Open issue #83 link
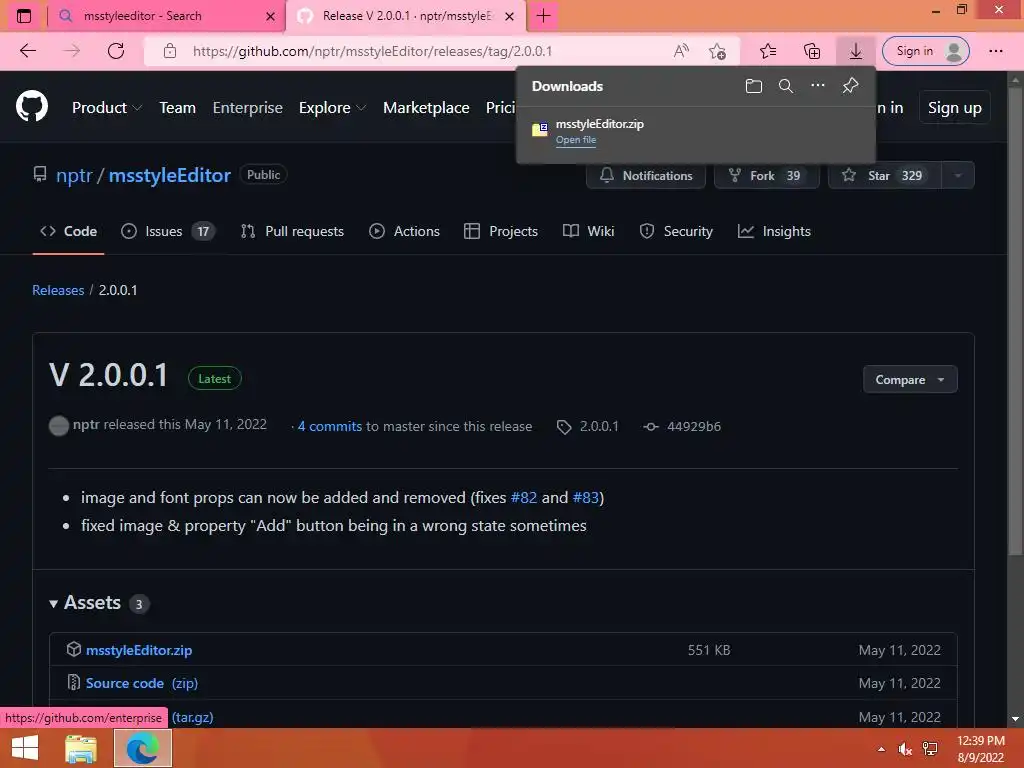The height and width of the screenshot is (768, 1024). coord(586,498)
